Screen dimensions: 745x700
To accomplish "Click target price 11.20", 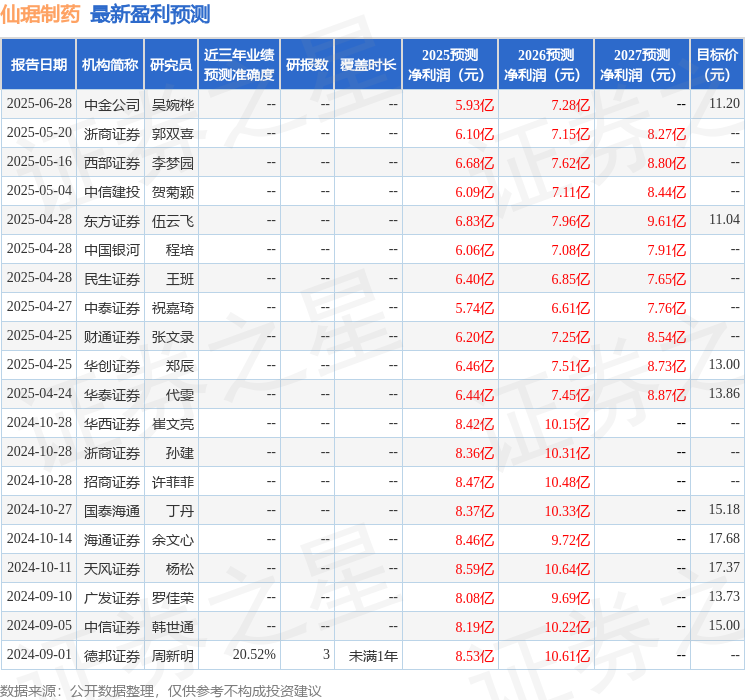I will coord(724,104).
